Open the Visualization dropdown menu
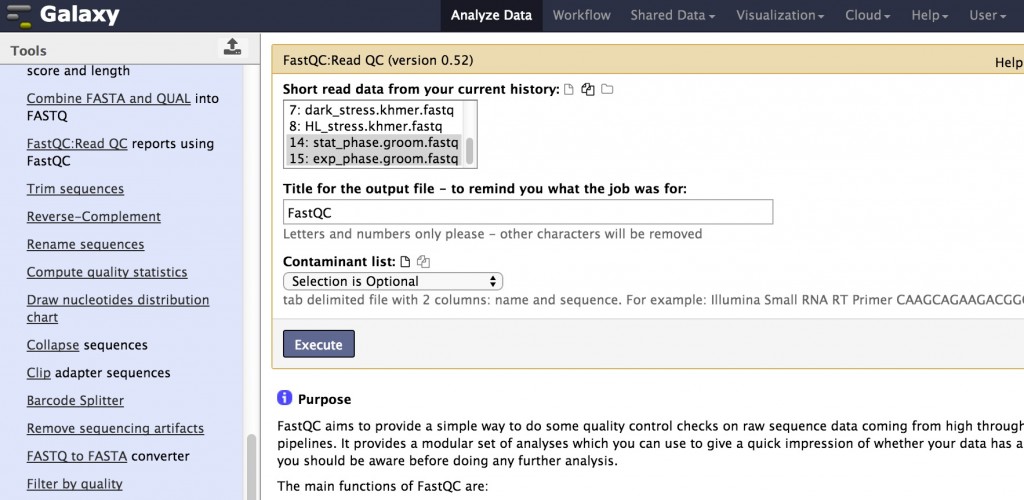 click(x=780, y=15)
